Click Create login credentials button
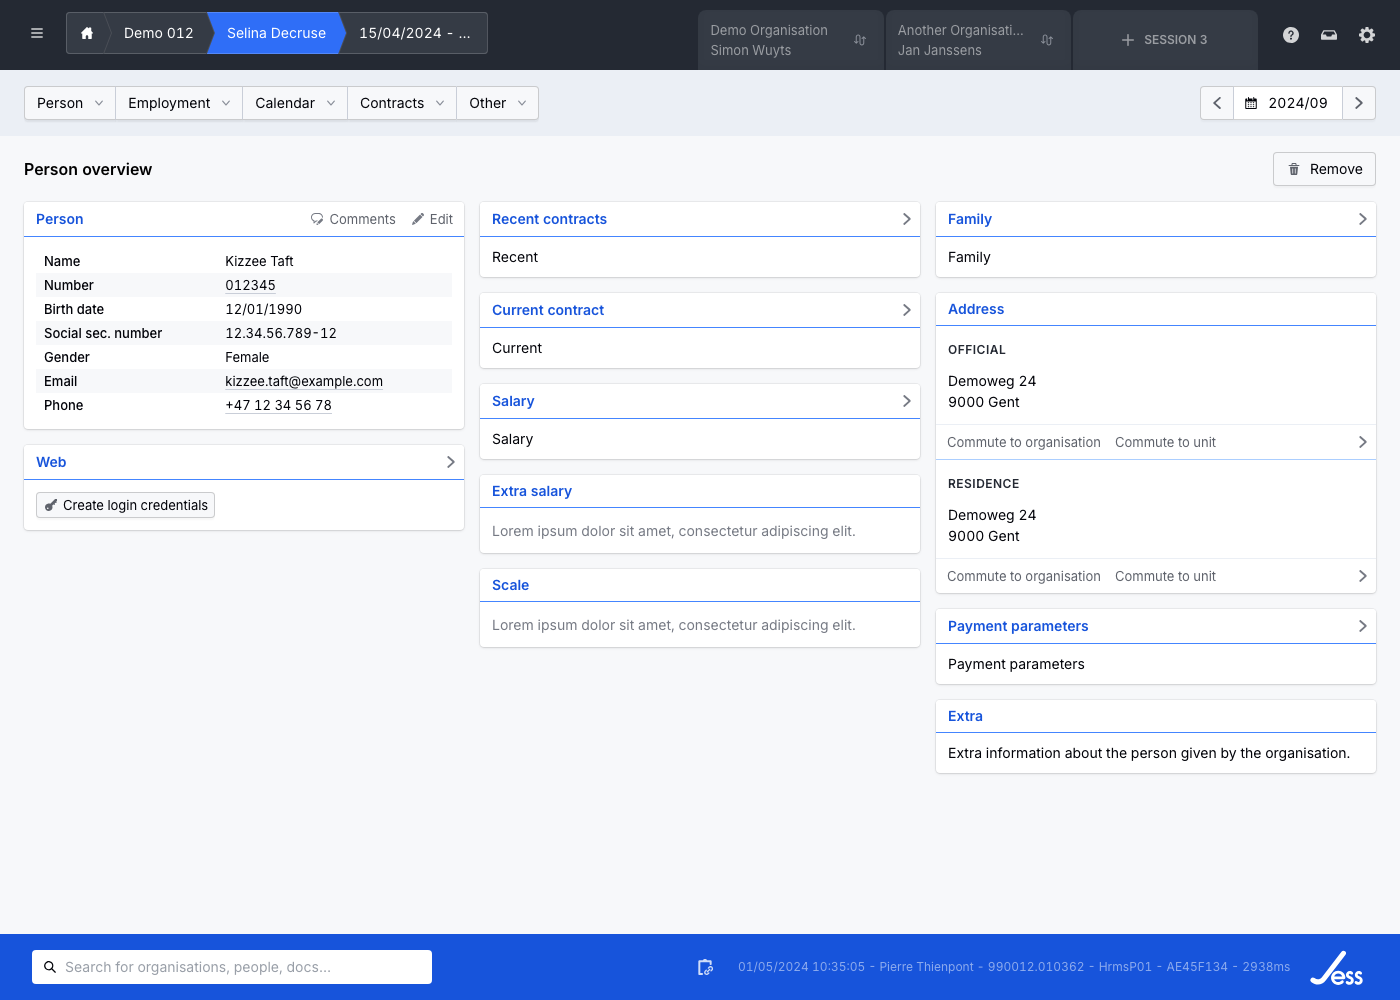The image size is (1400, 1000). [126, 505]
